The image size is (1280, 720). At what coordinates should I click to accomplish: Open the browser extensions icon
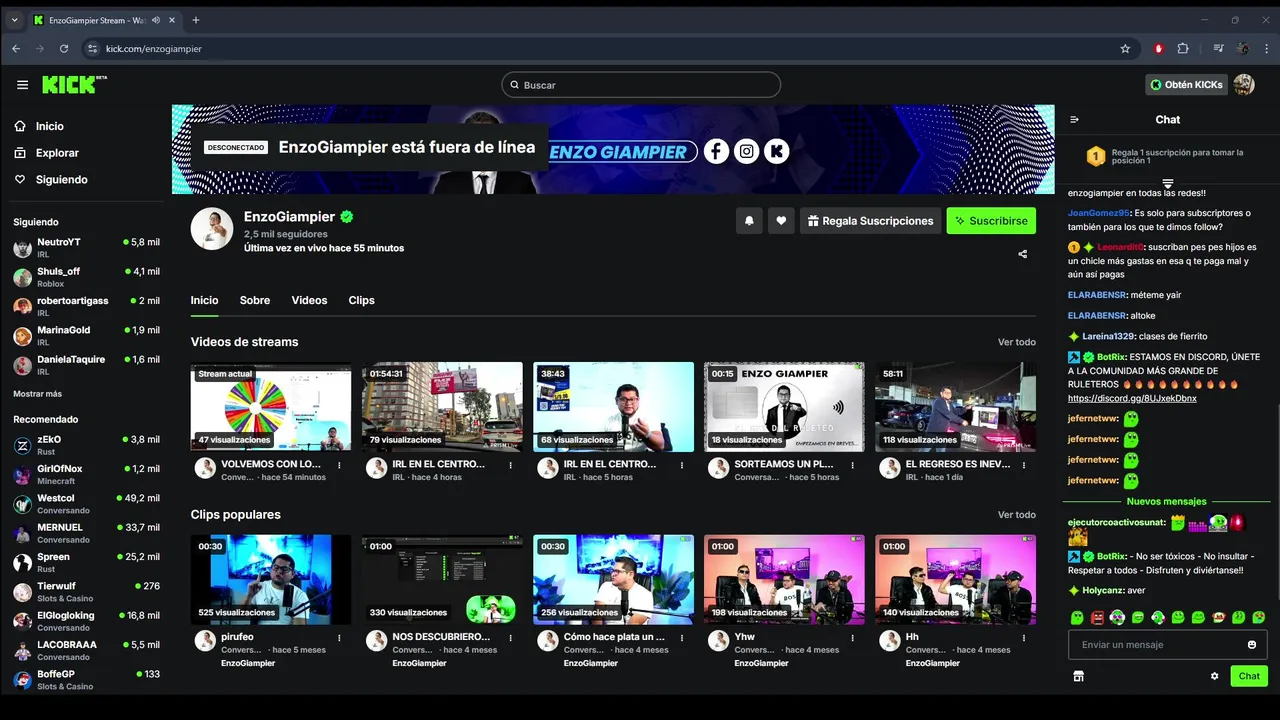pyautogui.click(x=1183, y=48)
